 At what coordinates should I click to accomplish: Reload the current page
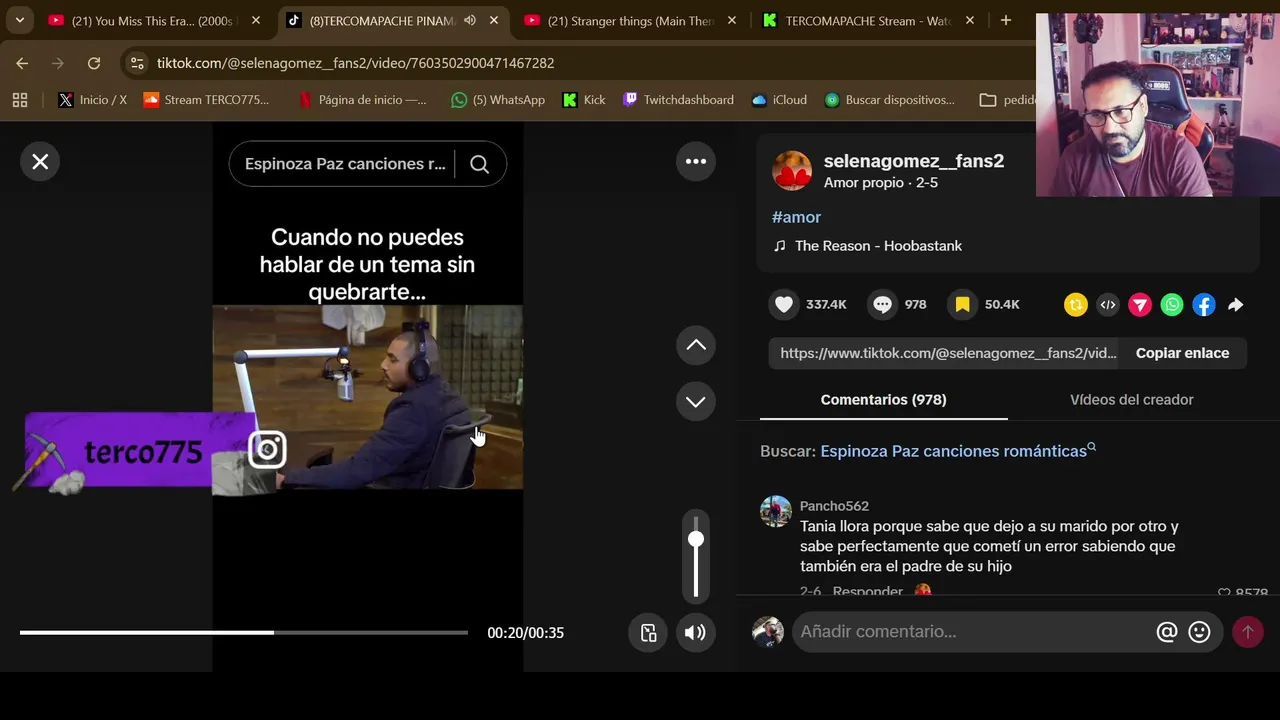(x=93, y=63)
